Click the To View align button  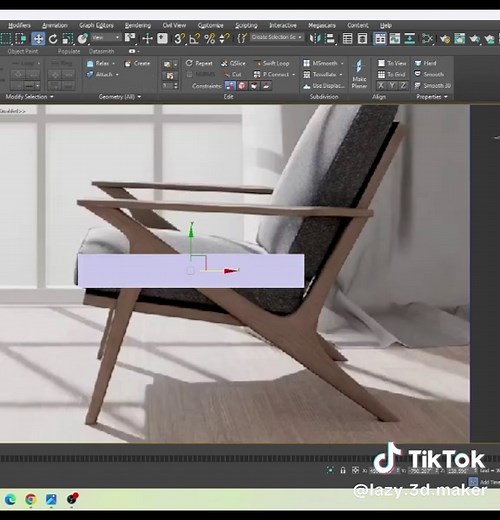(392, 63)
